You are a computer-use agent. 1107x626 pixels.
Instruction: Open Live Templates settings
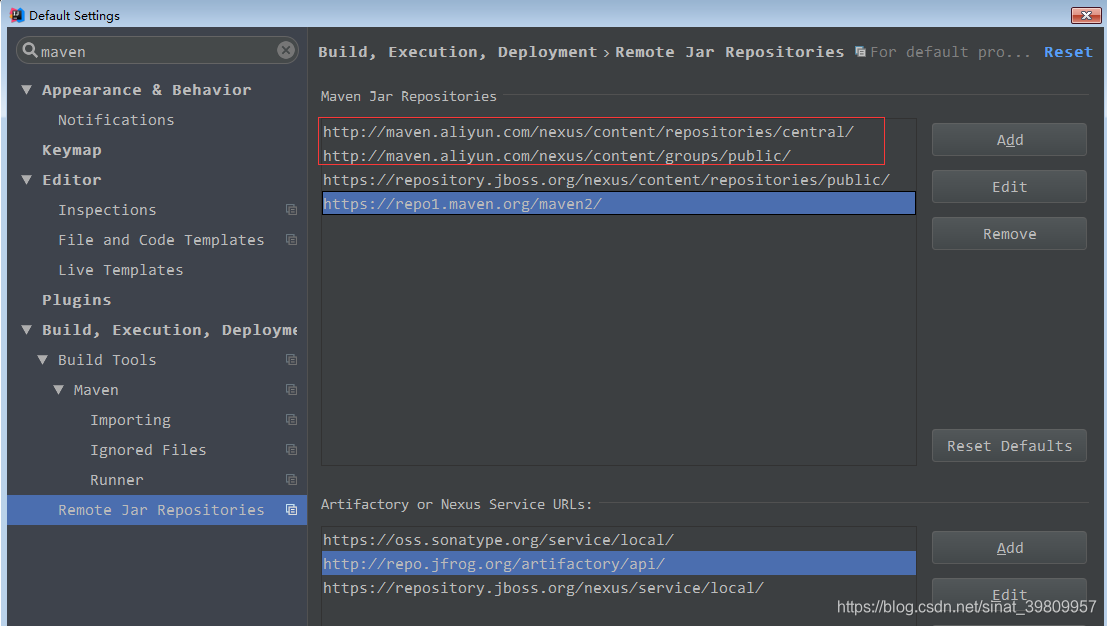[121, 270]
